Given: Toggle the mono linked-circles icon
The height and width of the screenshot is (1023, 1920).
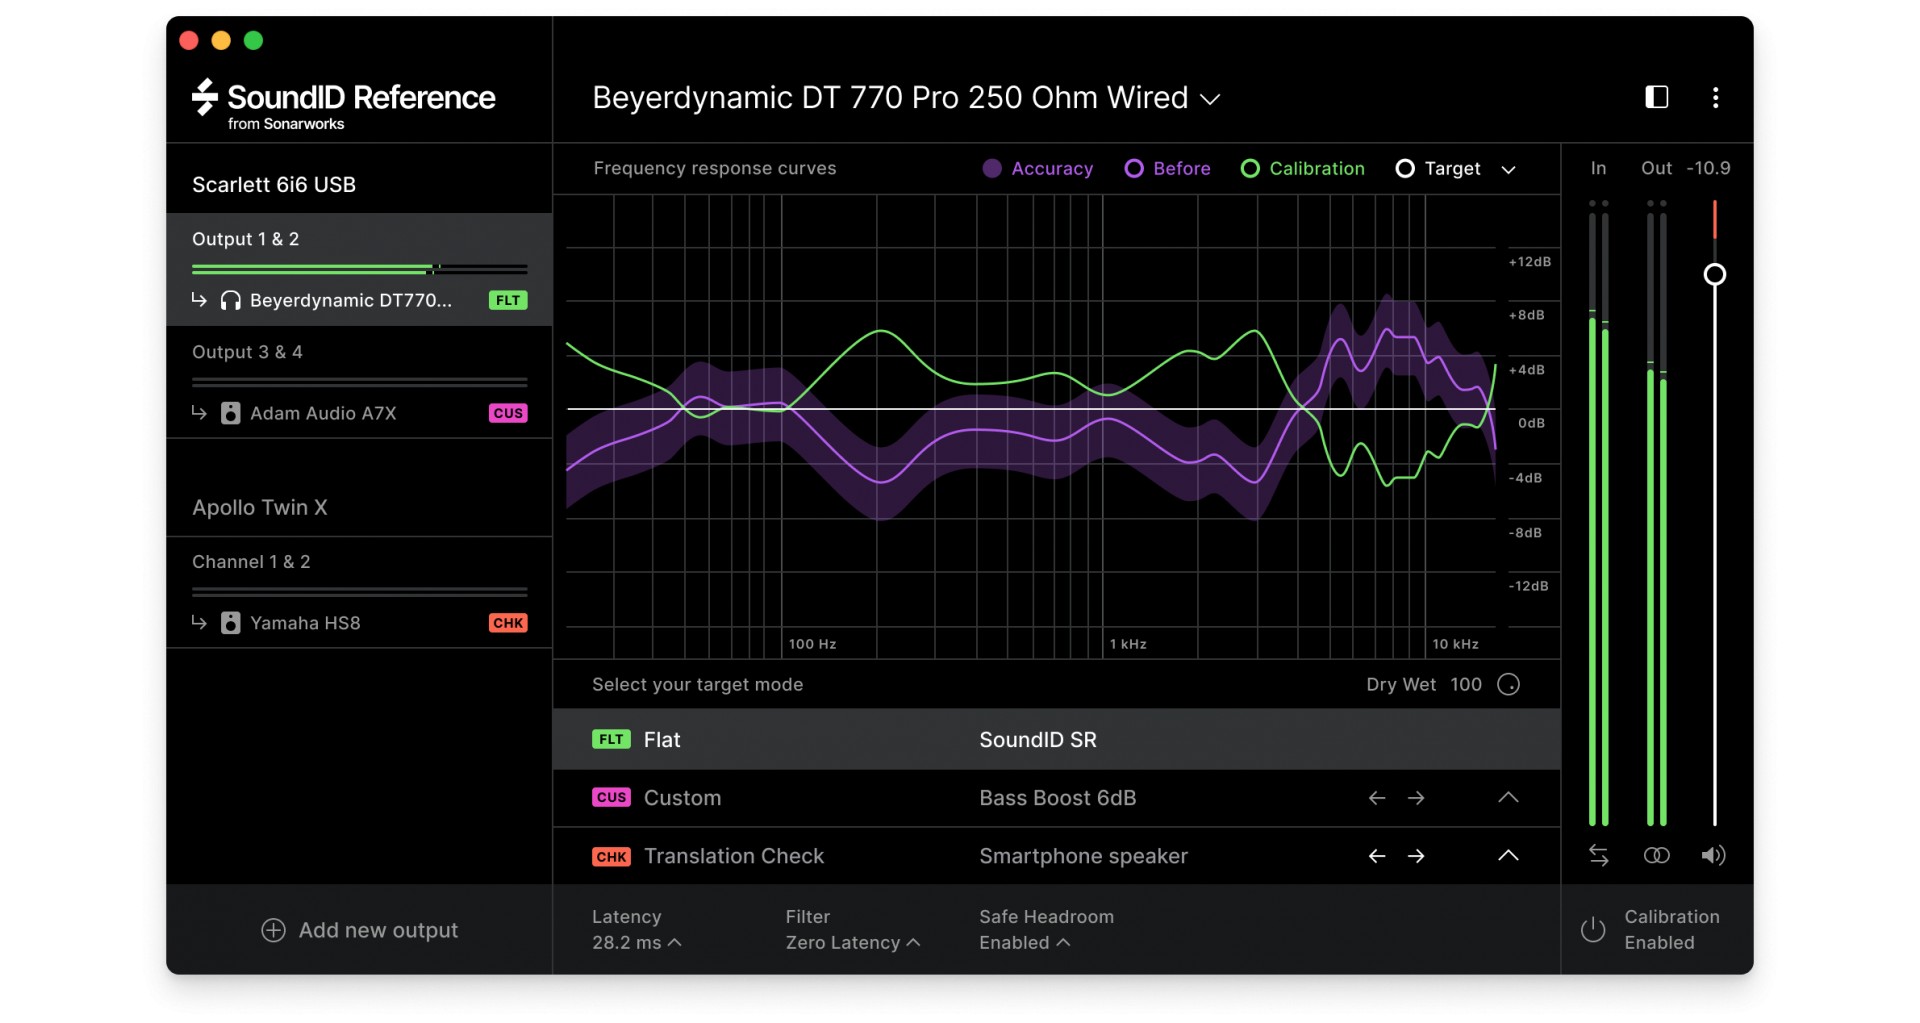Looking at the screenshot, I should tap(1657, 855).
